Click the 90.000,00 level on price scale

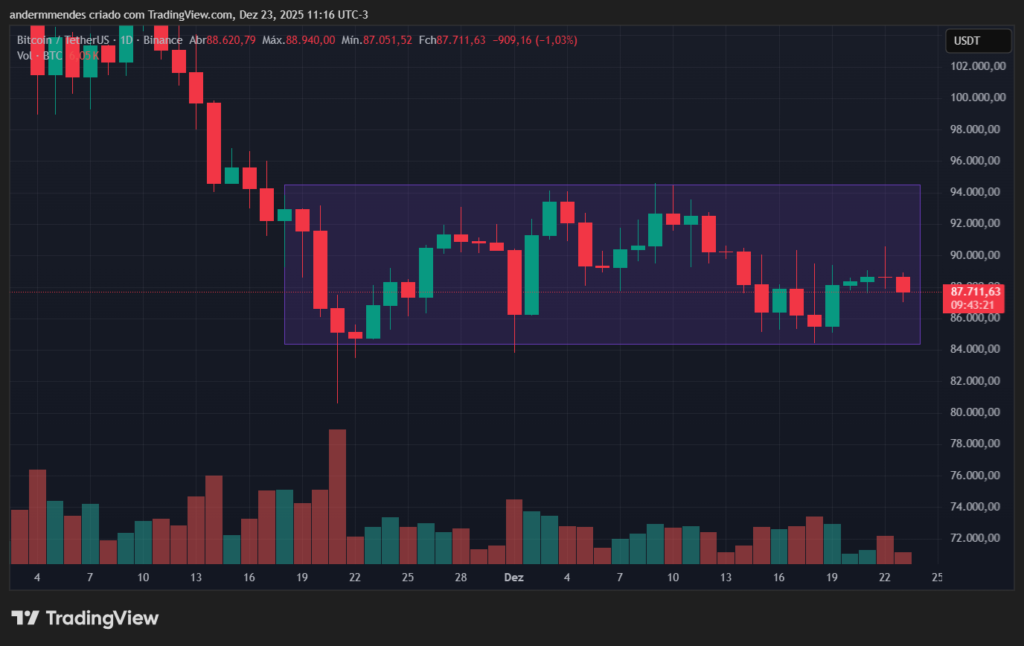coord(977,255)
